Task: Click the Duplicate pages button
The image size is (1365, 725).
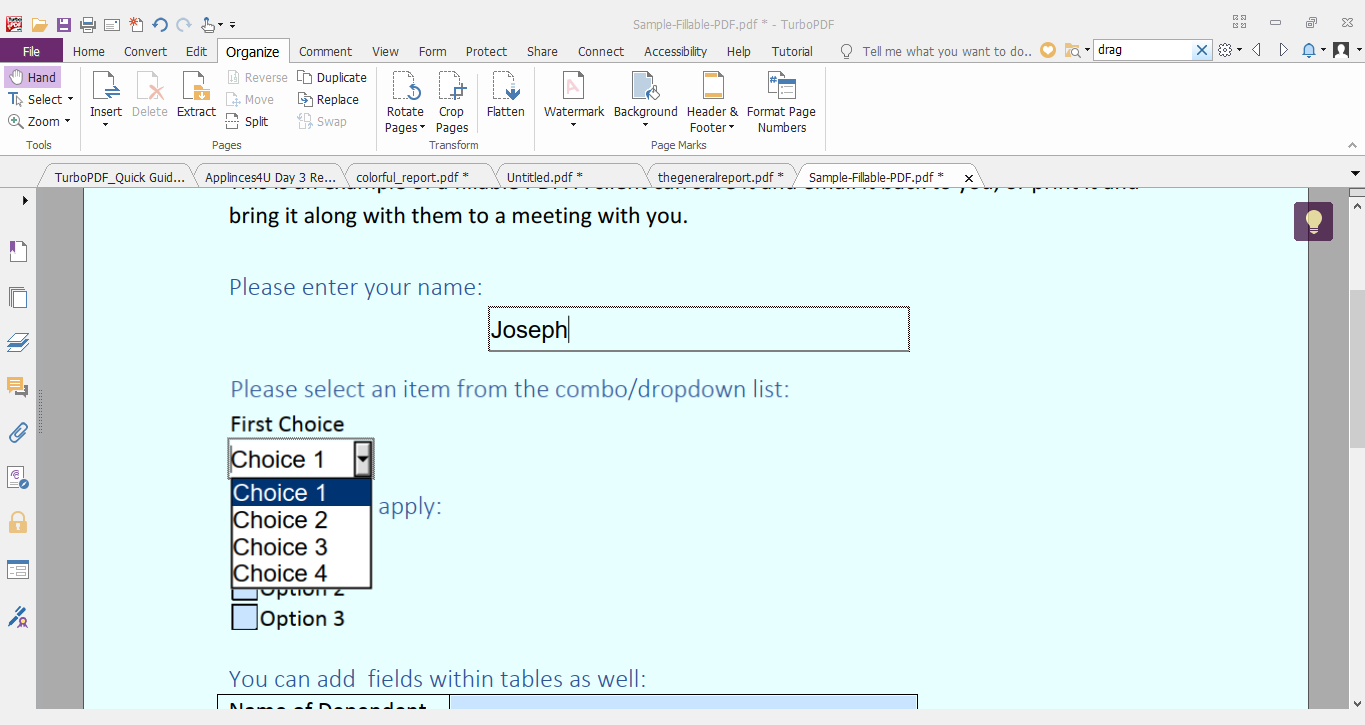Action: click(332, 77)
